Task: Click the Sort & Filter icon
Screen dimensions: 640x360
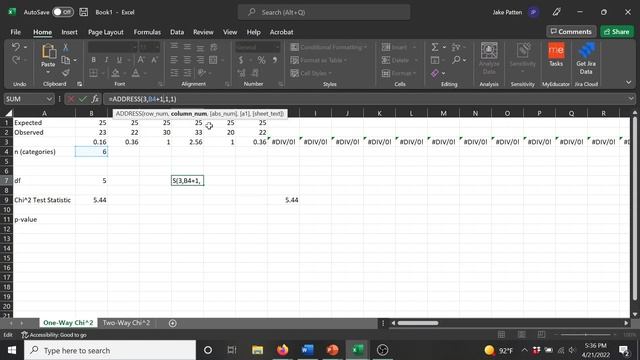Action: tap(456, 47)
